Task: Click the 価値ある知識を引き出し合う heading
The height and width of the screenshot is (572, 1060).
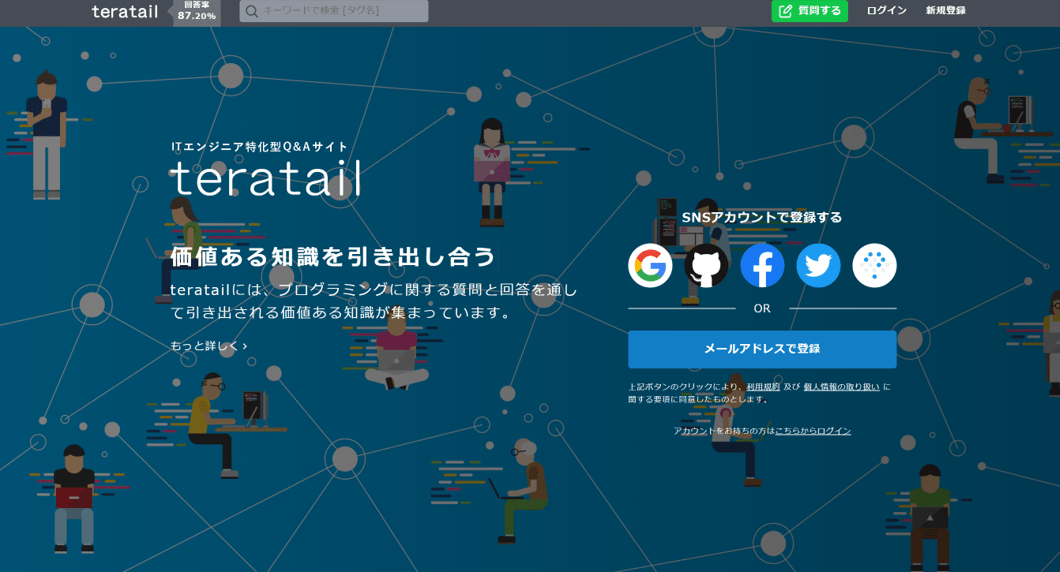Action: tap(333, 257)
